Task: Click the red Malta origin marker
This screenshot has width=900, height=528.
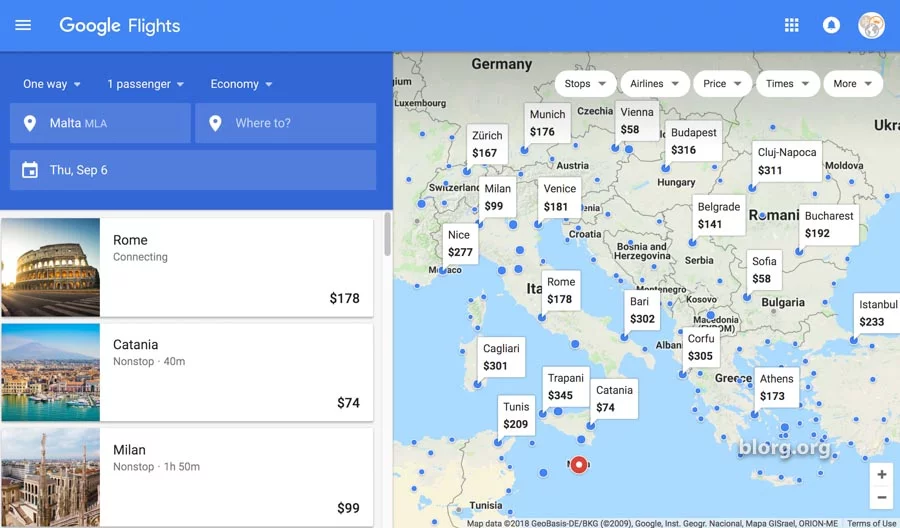Action: pos(579,464)
